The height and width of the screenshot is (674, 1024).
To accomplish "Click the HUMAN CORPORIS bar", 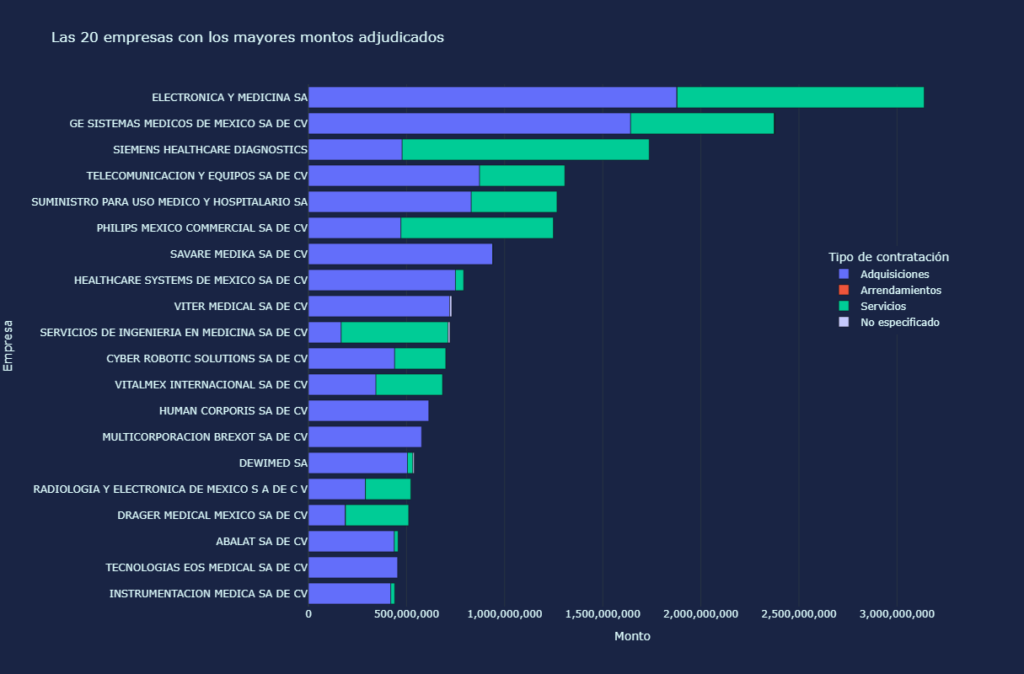I will point(368,411).
